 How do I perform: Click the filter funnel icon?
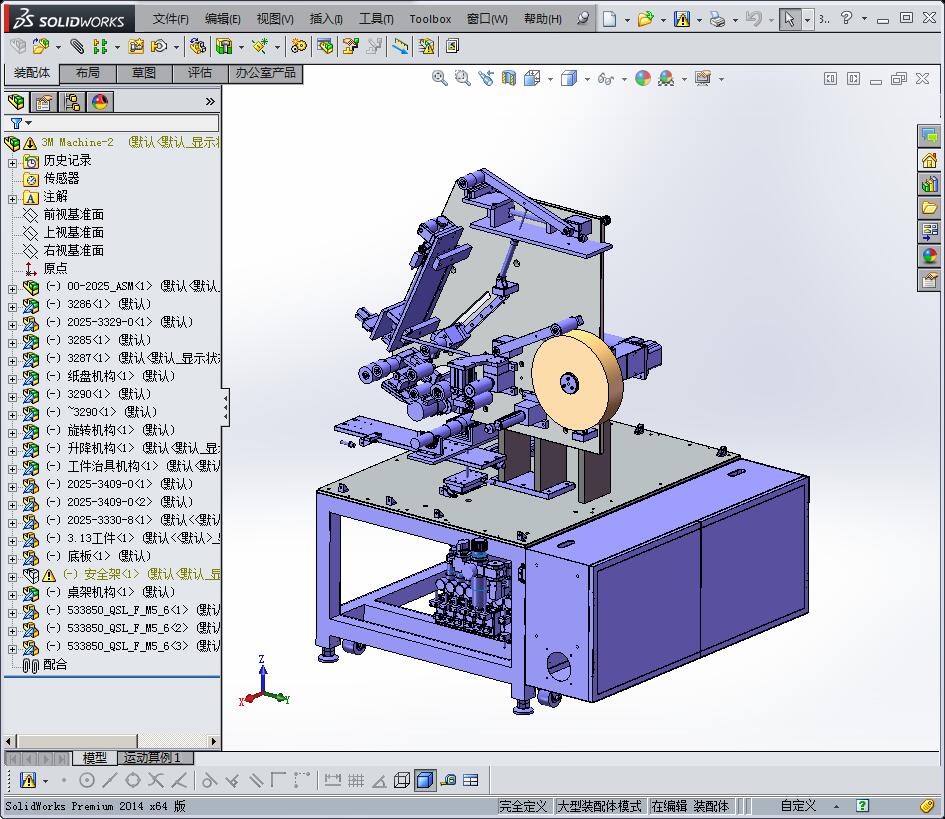pyautogui.click(x=16, y=123)
